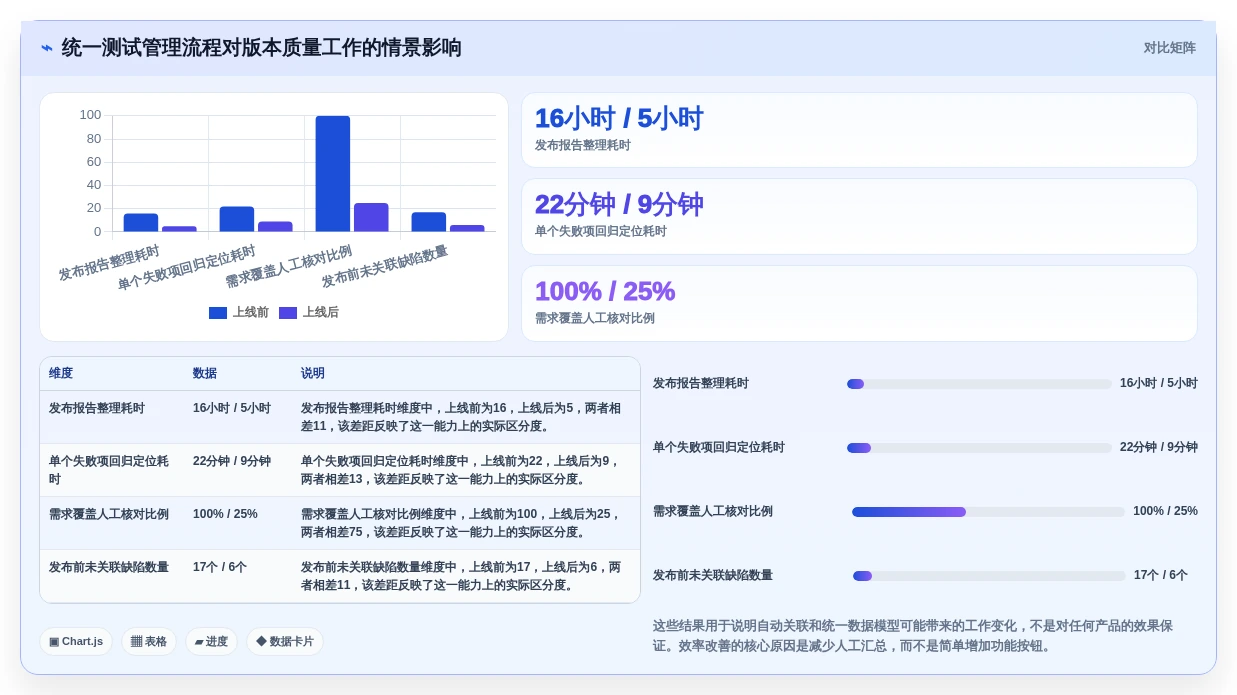This screenshot has width=1237, height=695.
Task: Select table cell 16小时 / 5小时
Action: tap(232, 409)
